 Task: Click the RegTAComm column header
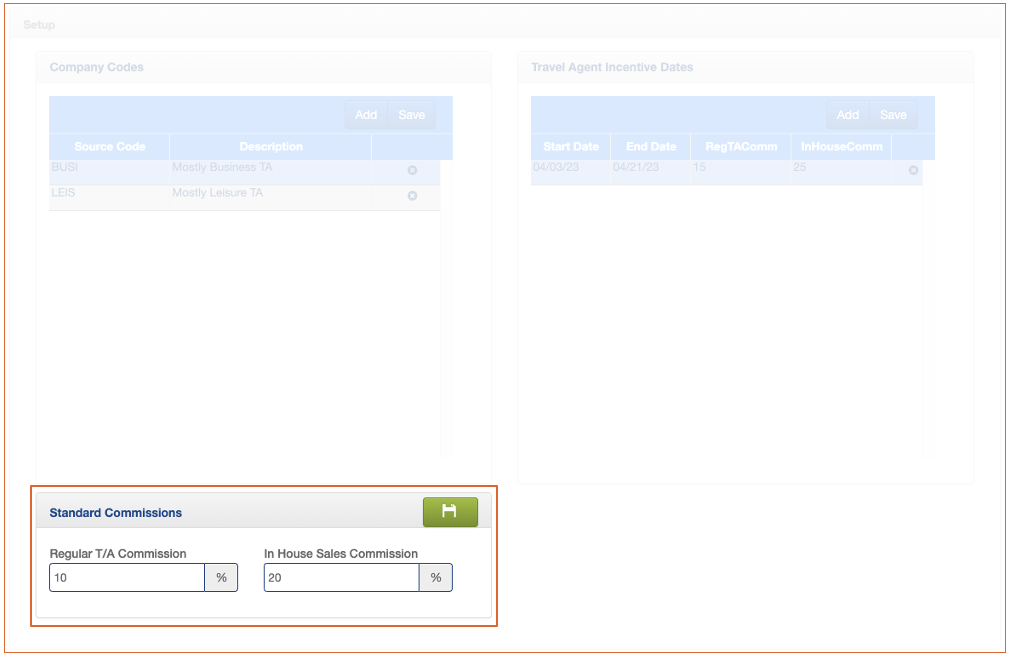(x=740, y=147)
